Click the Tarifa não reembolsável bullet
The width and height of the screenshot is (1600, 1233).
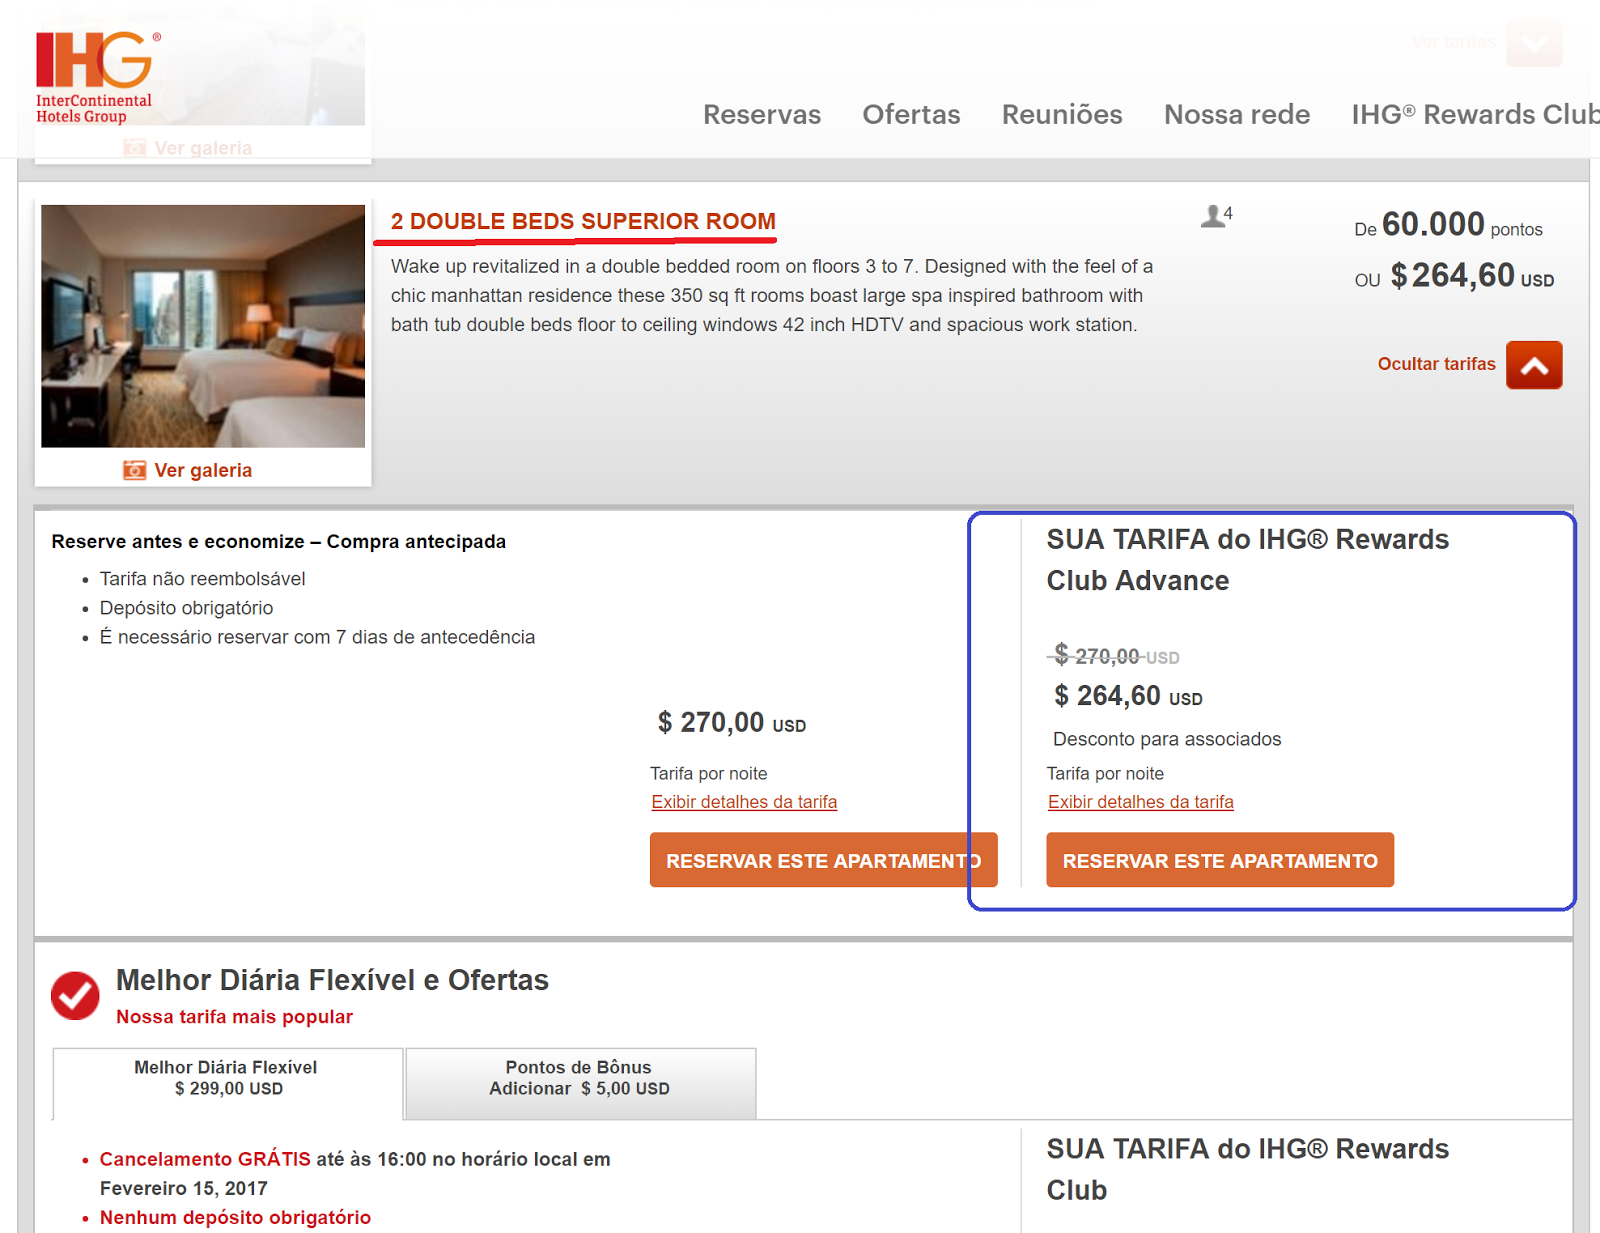(203, 579)
